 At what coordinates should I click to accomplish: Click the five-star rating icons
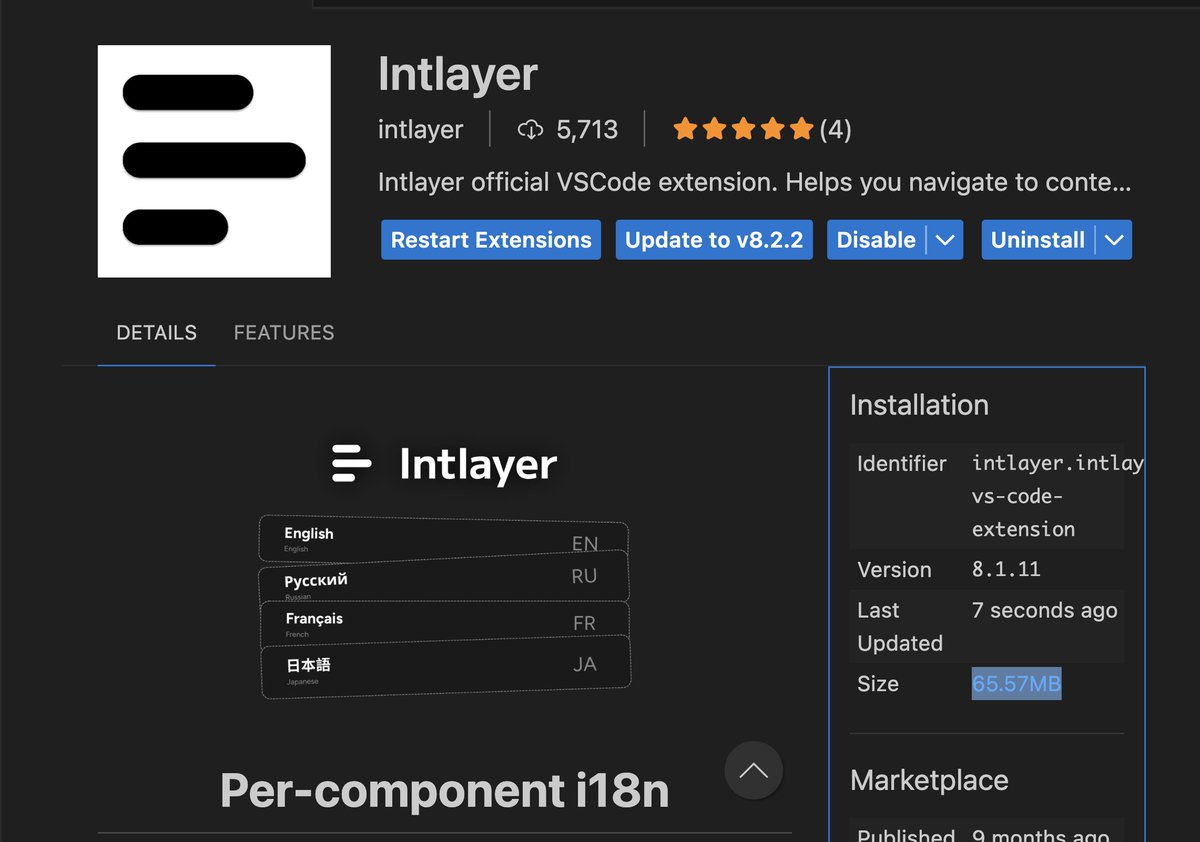(x=743, y=129)
